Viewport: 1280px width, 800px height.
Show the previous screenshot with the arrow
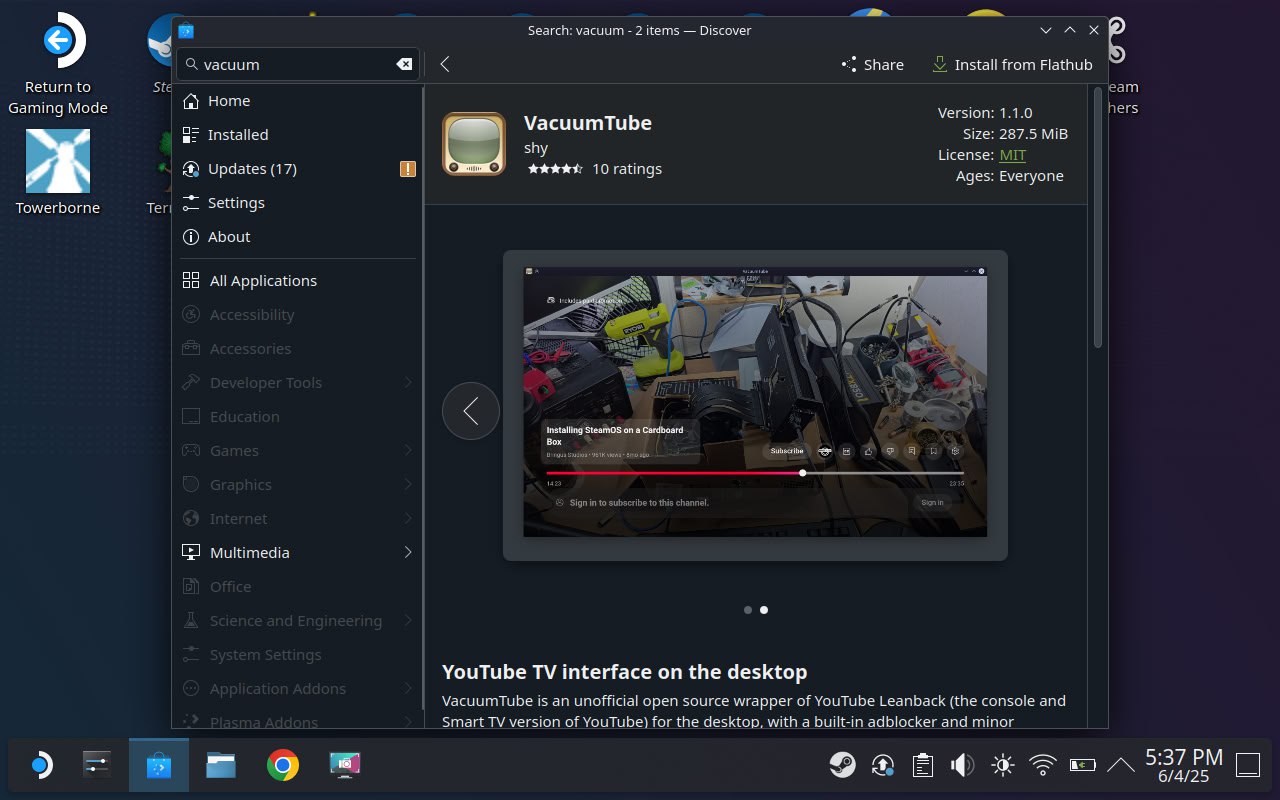[x=471, y=410]
